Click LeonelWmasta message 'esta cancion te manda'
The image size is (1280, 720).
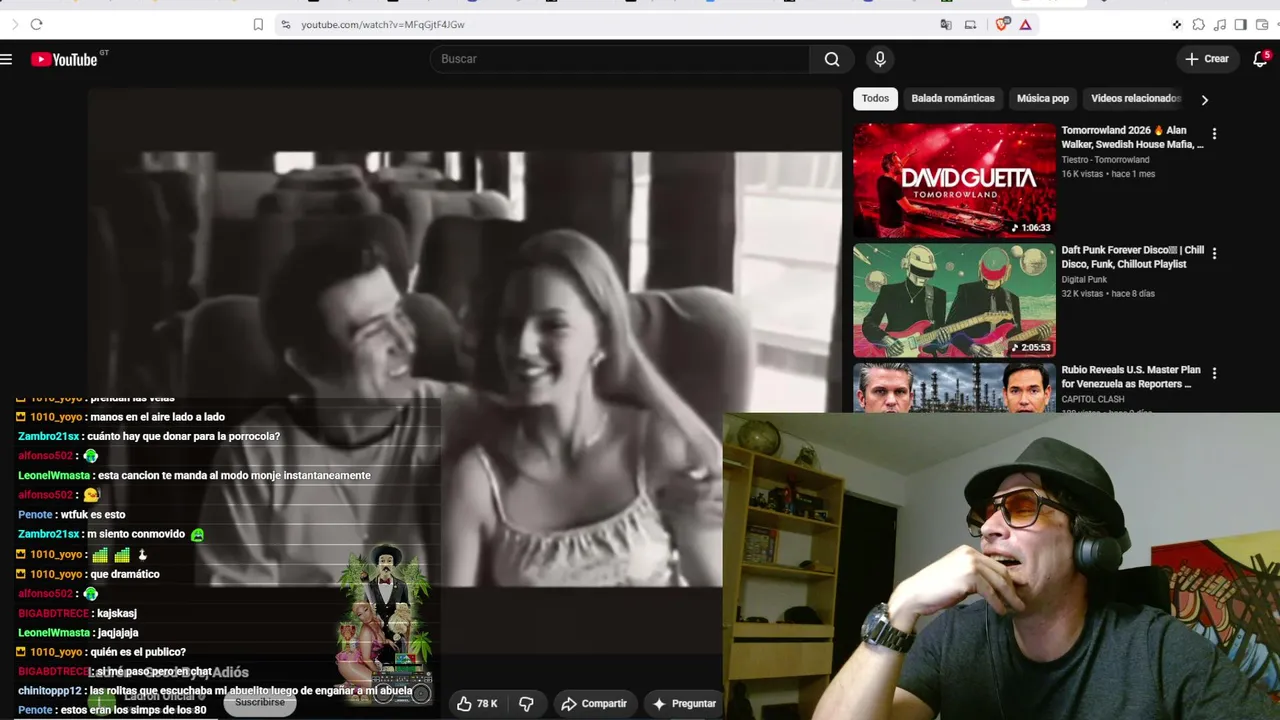pos(234,475)
